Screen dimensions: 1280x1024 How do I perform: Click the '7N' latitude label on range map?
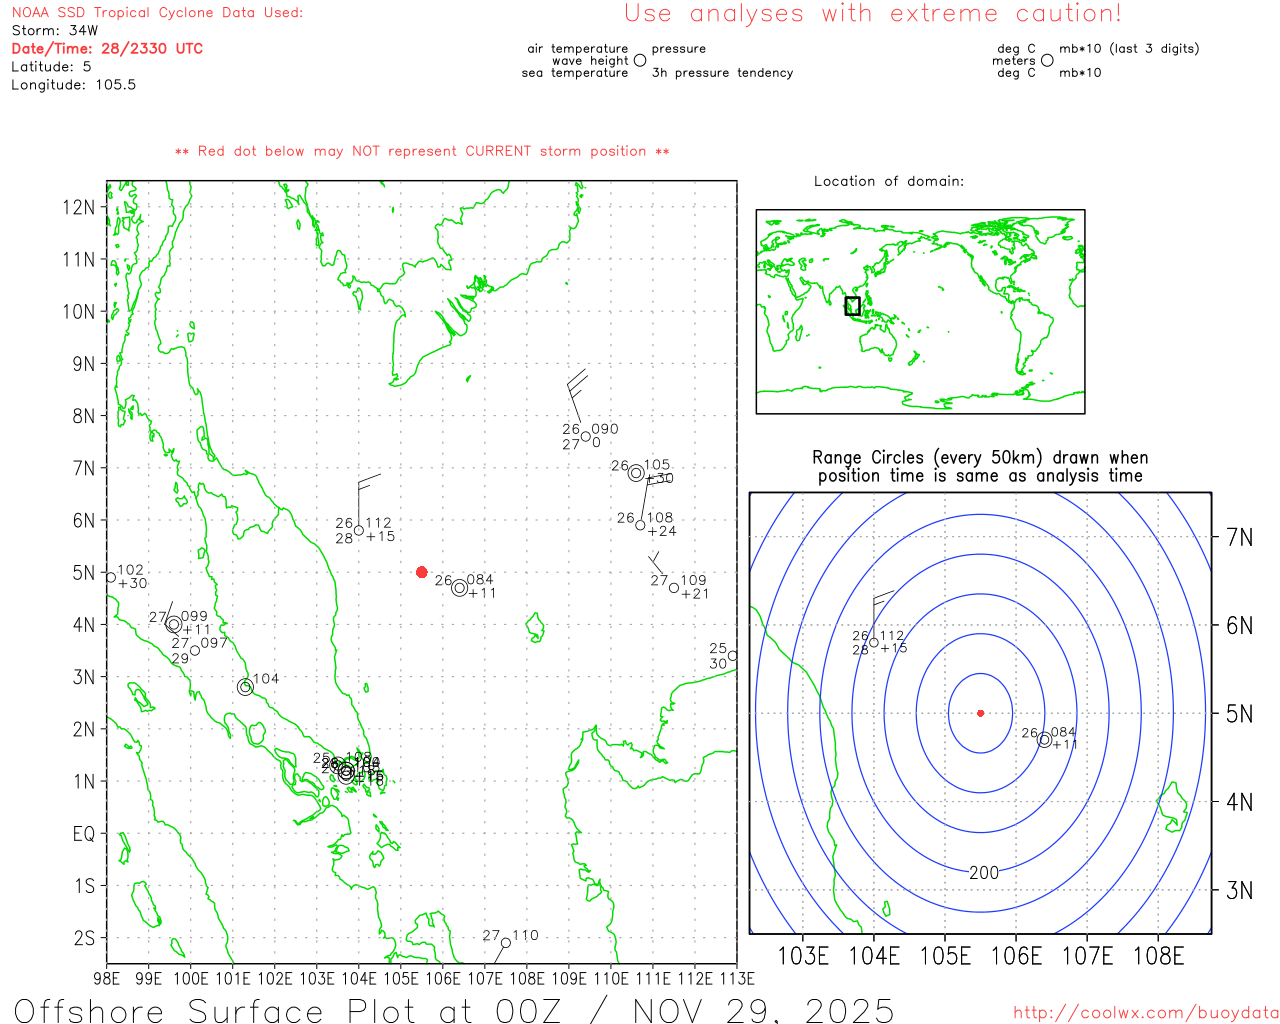[x=1239, y=537]
